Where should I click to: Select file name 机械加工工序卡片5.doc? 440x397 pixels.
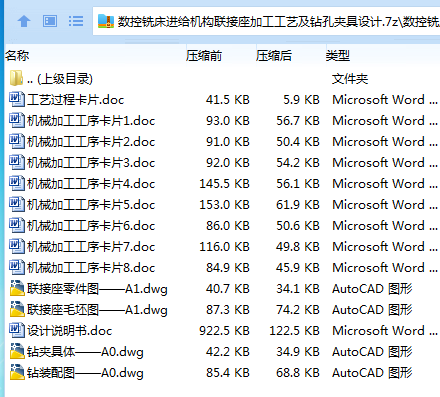click(x=91, y=205)
